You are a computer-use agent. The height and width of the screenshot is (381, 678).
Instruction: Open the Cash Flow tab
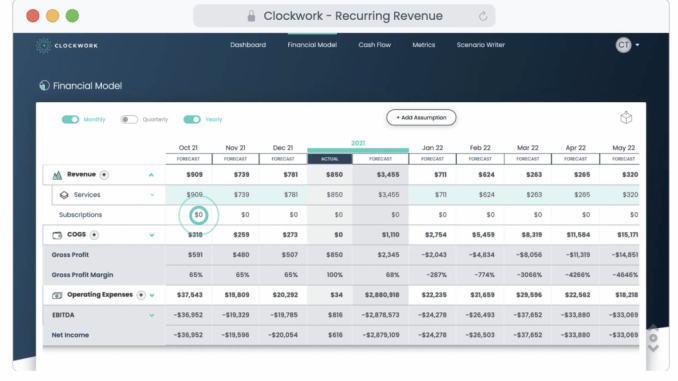pos(374,45)
